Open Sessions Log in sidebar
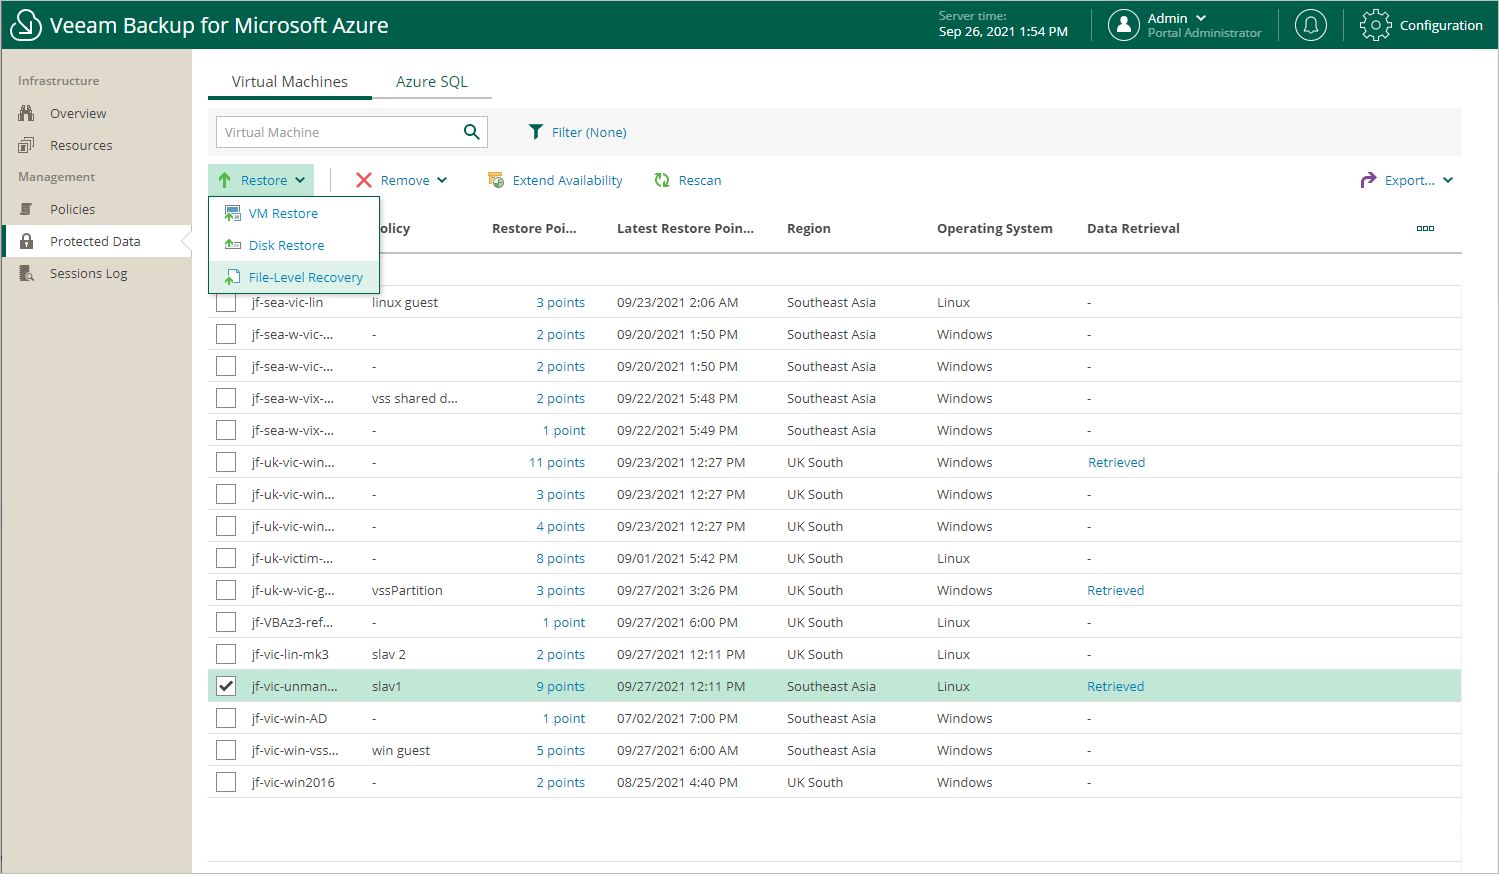 (x=89, y=273)
